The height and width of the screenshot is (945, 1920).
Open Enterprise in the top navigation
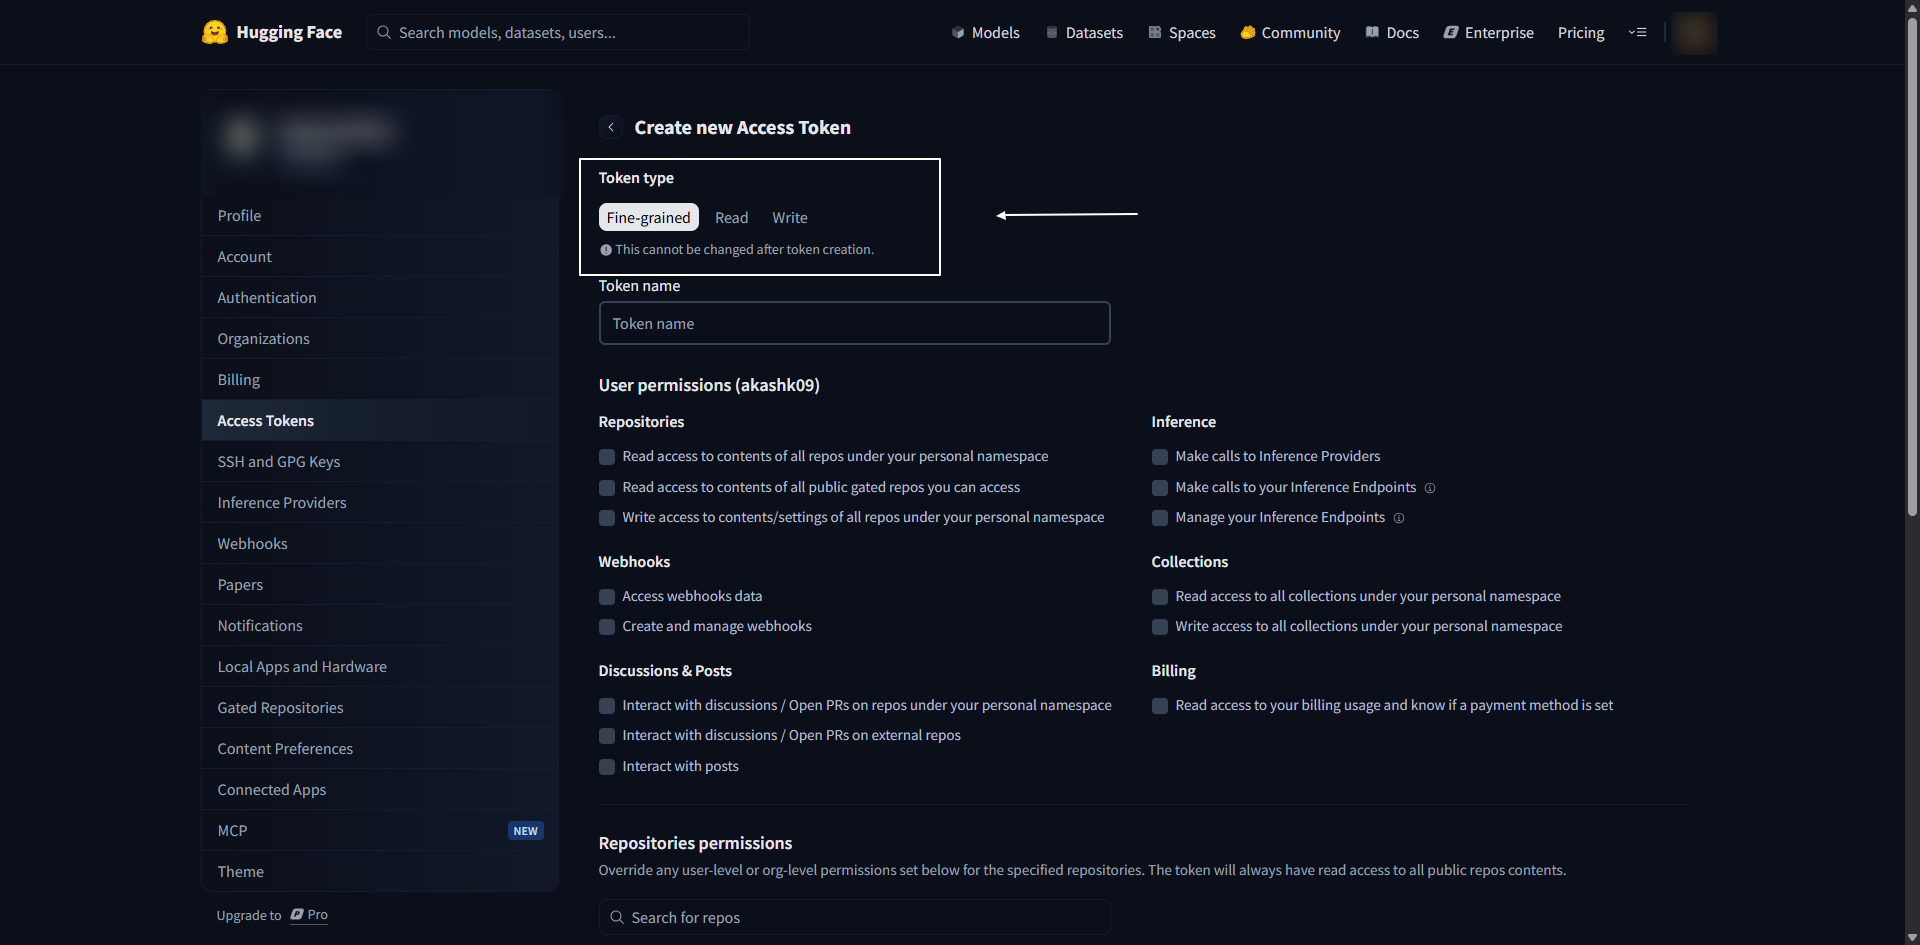(x=1489, y=32)
